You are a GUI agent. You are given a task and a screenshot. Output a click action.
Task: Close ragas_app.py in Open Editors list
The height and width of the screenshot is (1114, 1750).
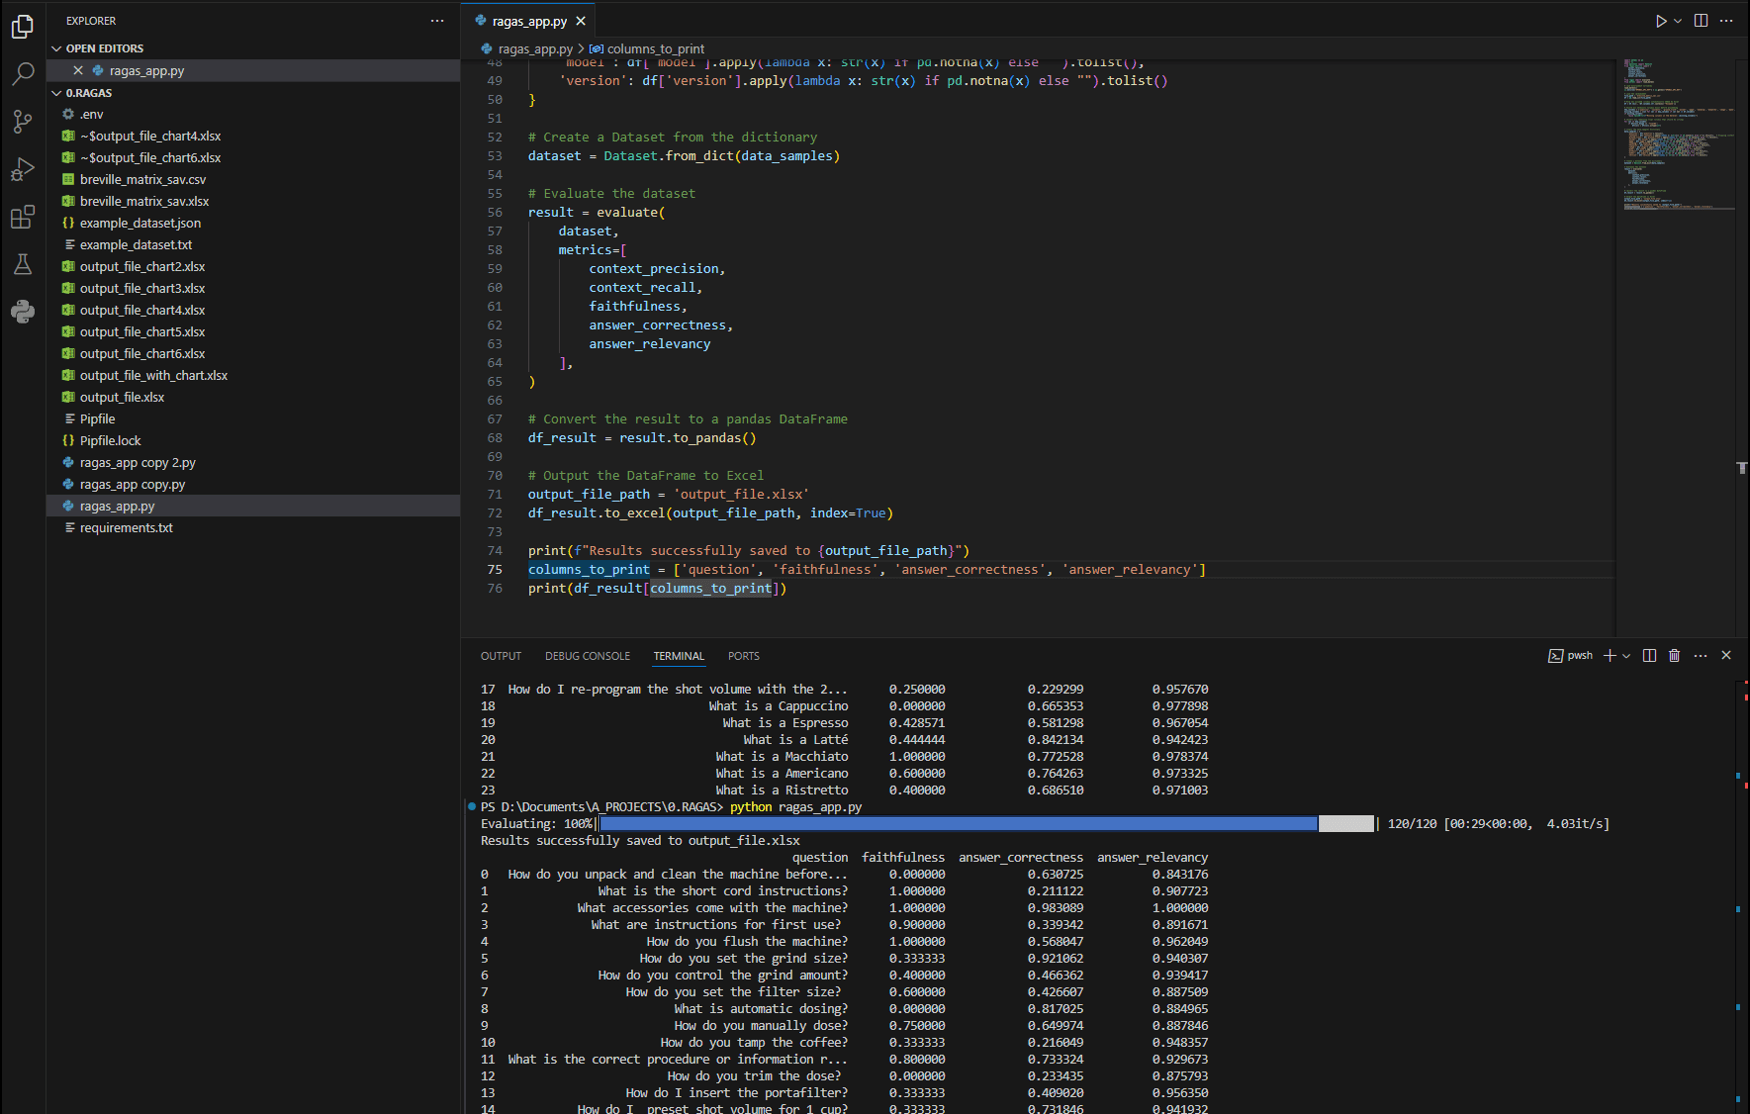(x=78, y=70)
